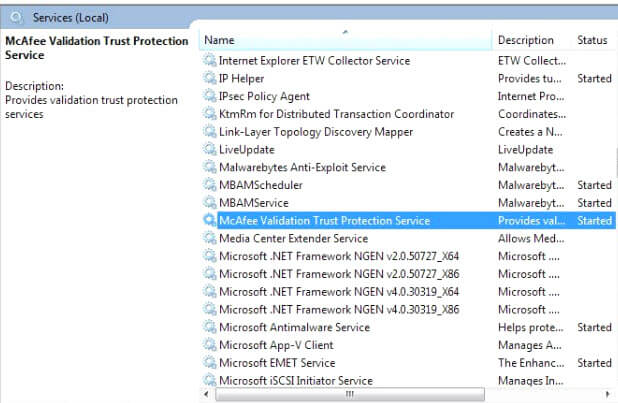Click gear icon for Internet Explorer ETW Collector Service
The width and height of the screenshot is (618, 403).
[x=209, y=60]
